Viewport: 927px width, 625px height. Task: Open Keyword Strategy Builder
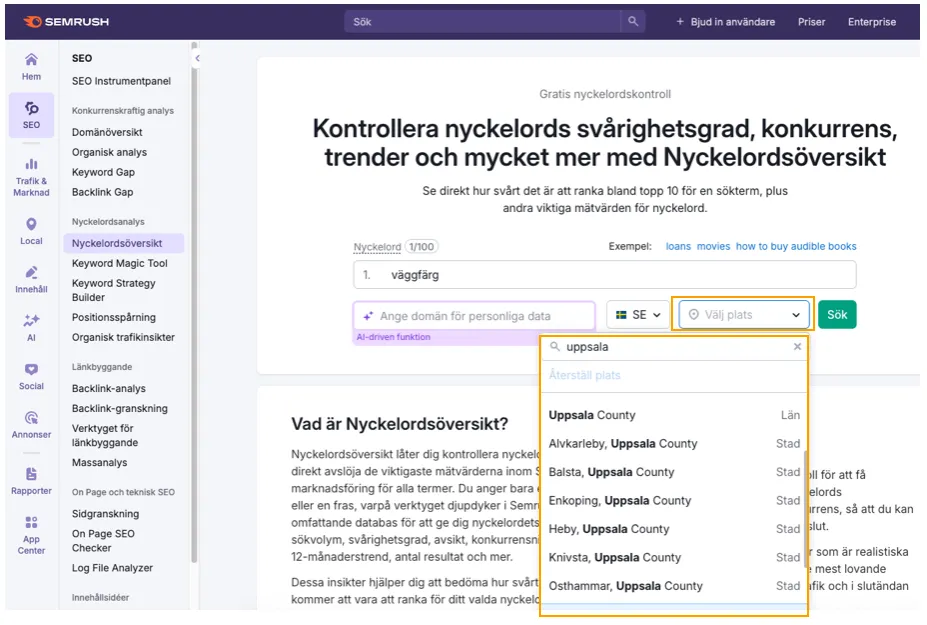click(114, 290)
